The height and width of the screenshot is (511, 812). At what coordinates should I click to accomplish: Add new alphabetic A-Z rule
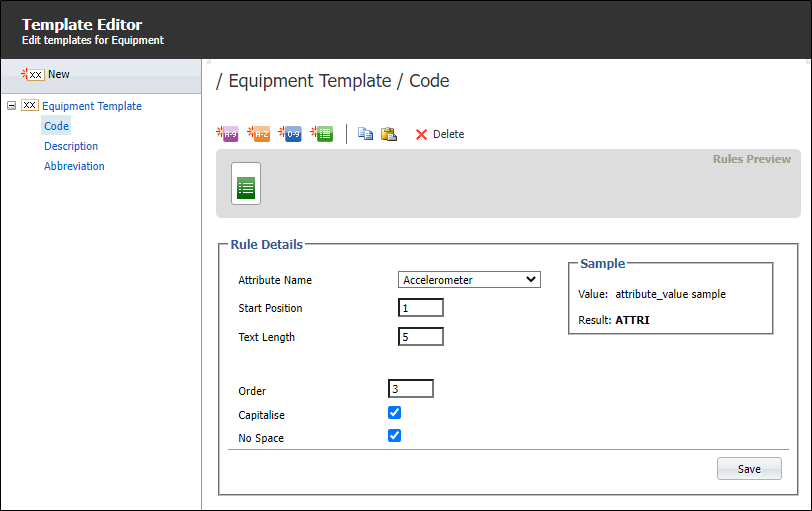[258, 134]
